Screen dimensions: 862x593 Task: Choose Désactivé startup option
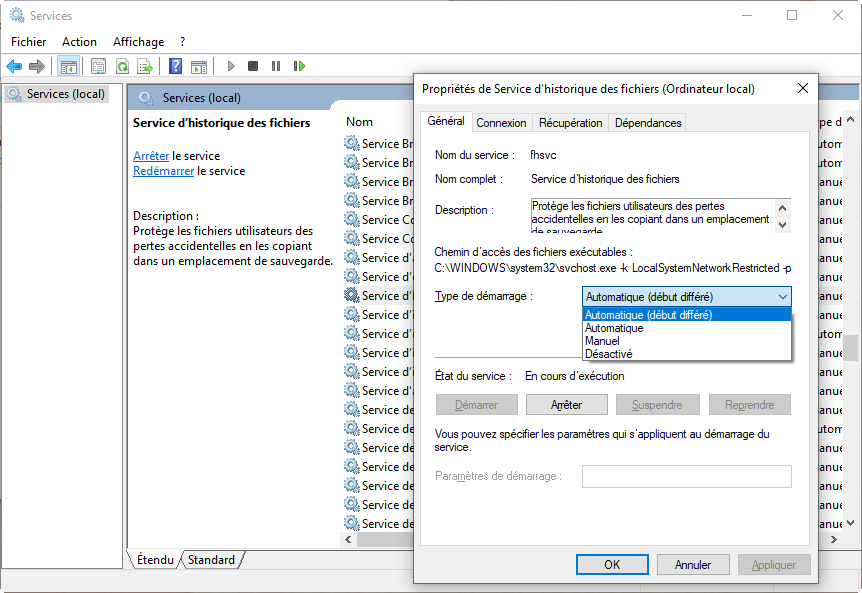coord(687,354)
